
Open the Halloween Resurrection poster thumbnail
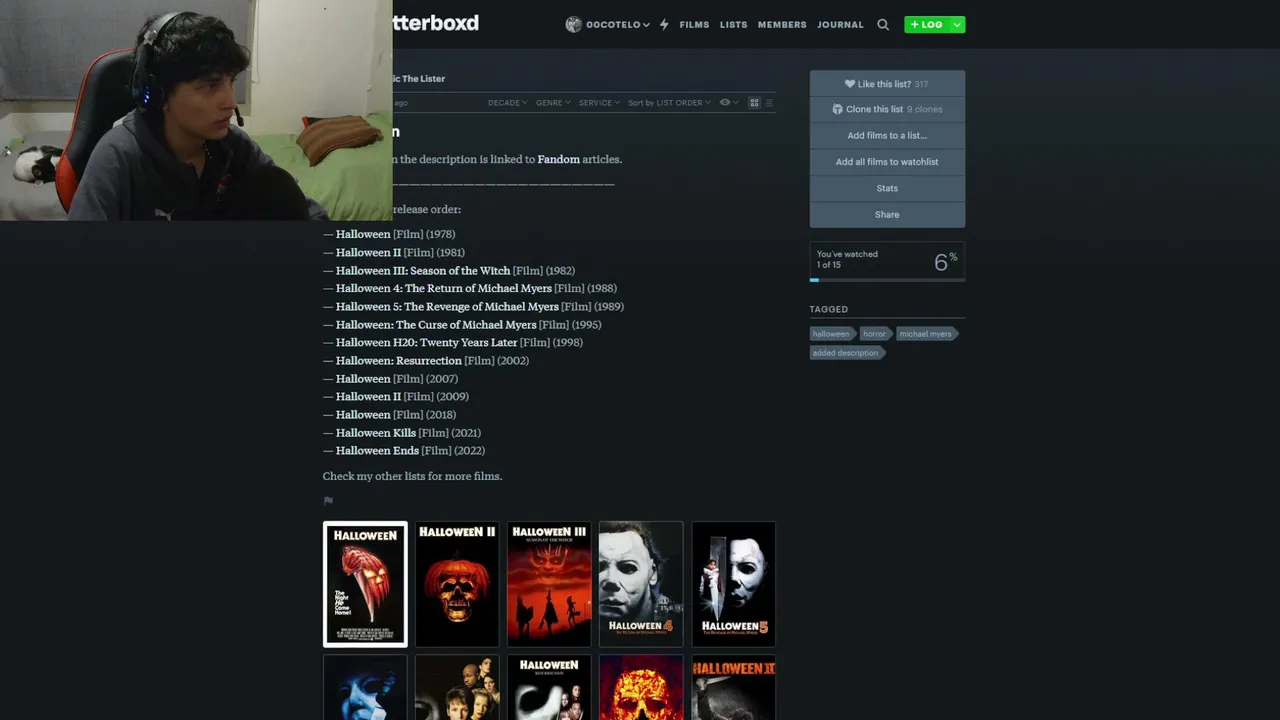549,688
